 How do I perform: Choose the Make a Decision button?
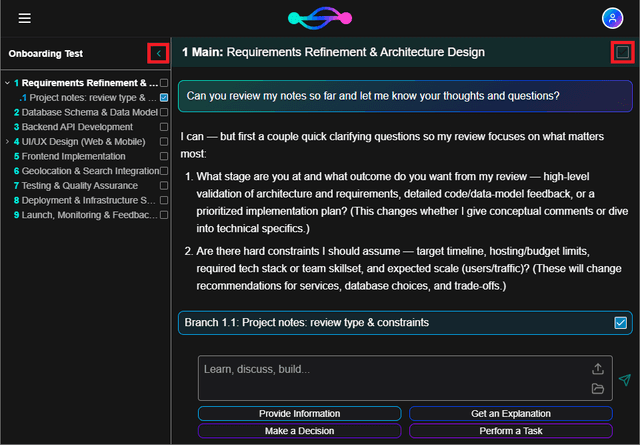pyautogui.click(x=299, y=431)
